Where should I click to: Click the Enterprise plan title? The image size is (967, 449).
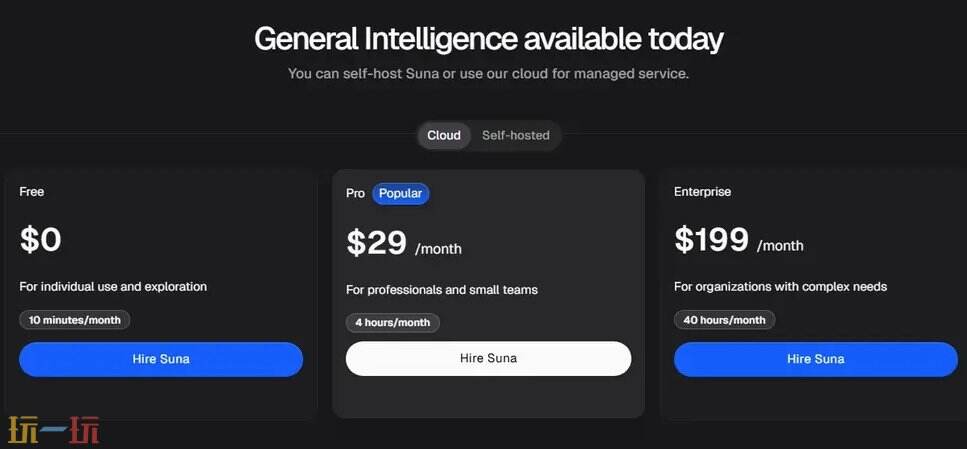click(x=702, y=191)
